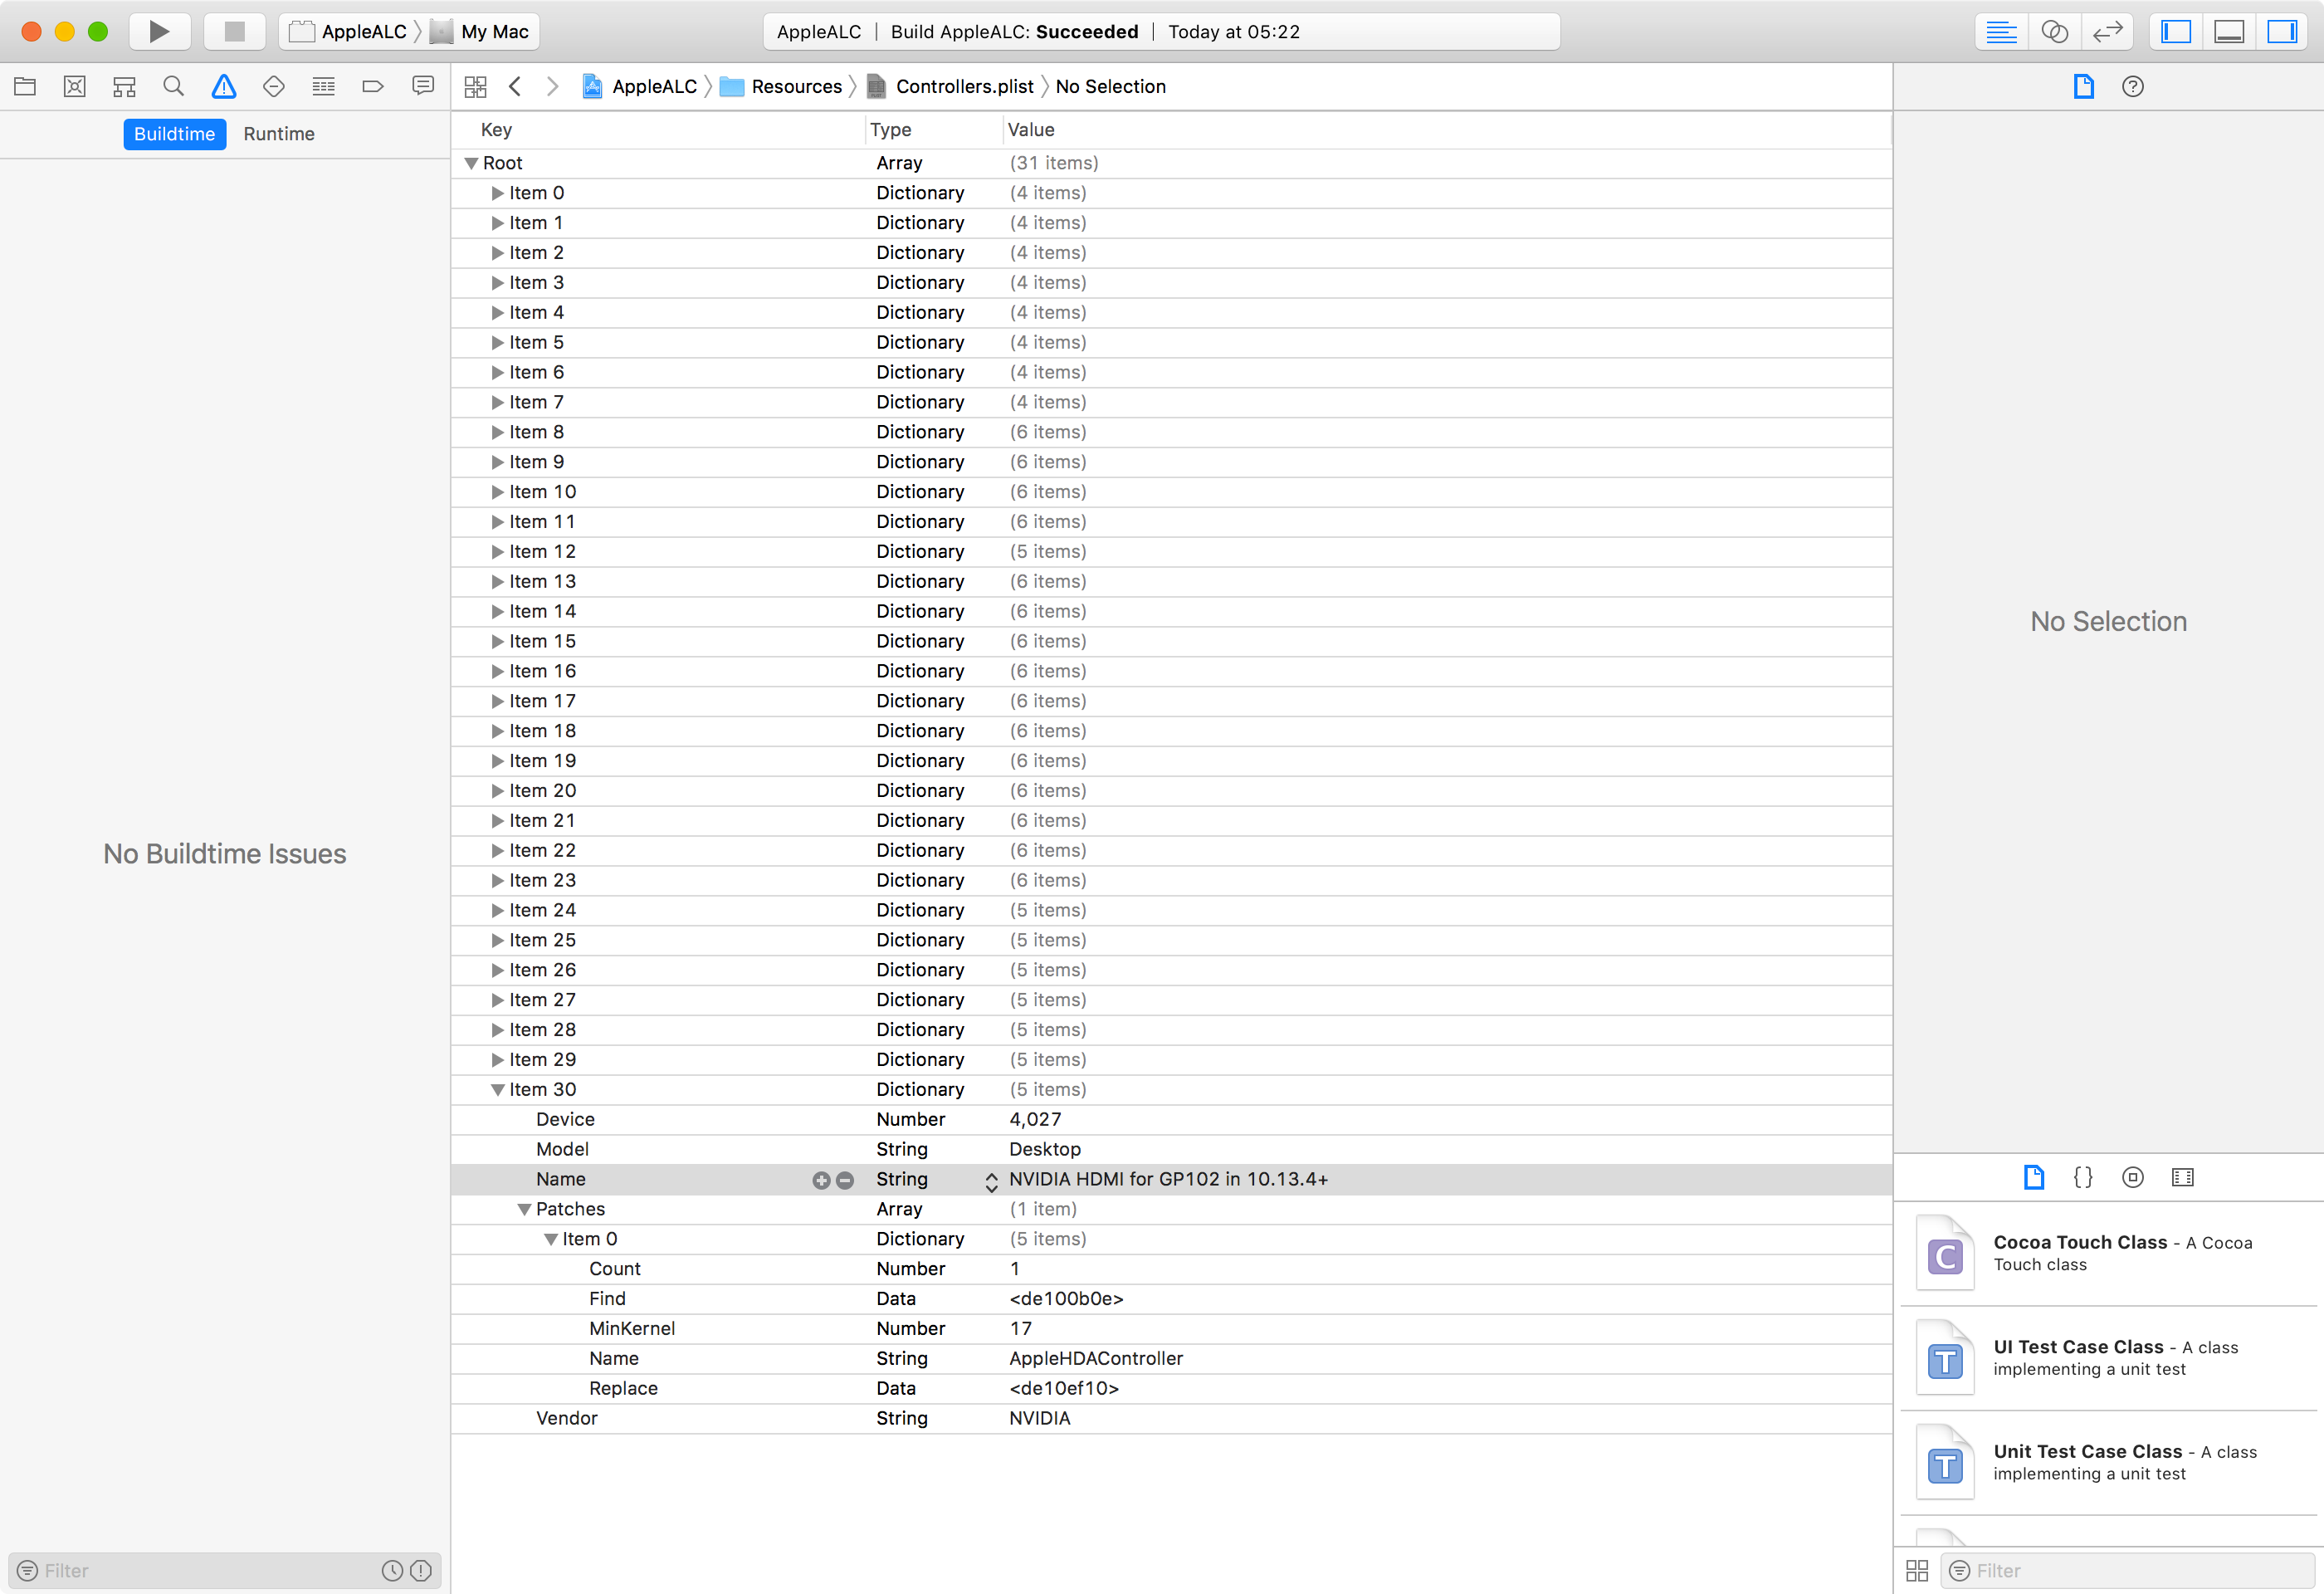Screen dimensions: 2324x1594
Task: Stop the running build
Action: (x=234, y=31)
